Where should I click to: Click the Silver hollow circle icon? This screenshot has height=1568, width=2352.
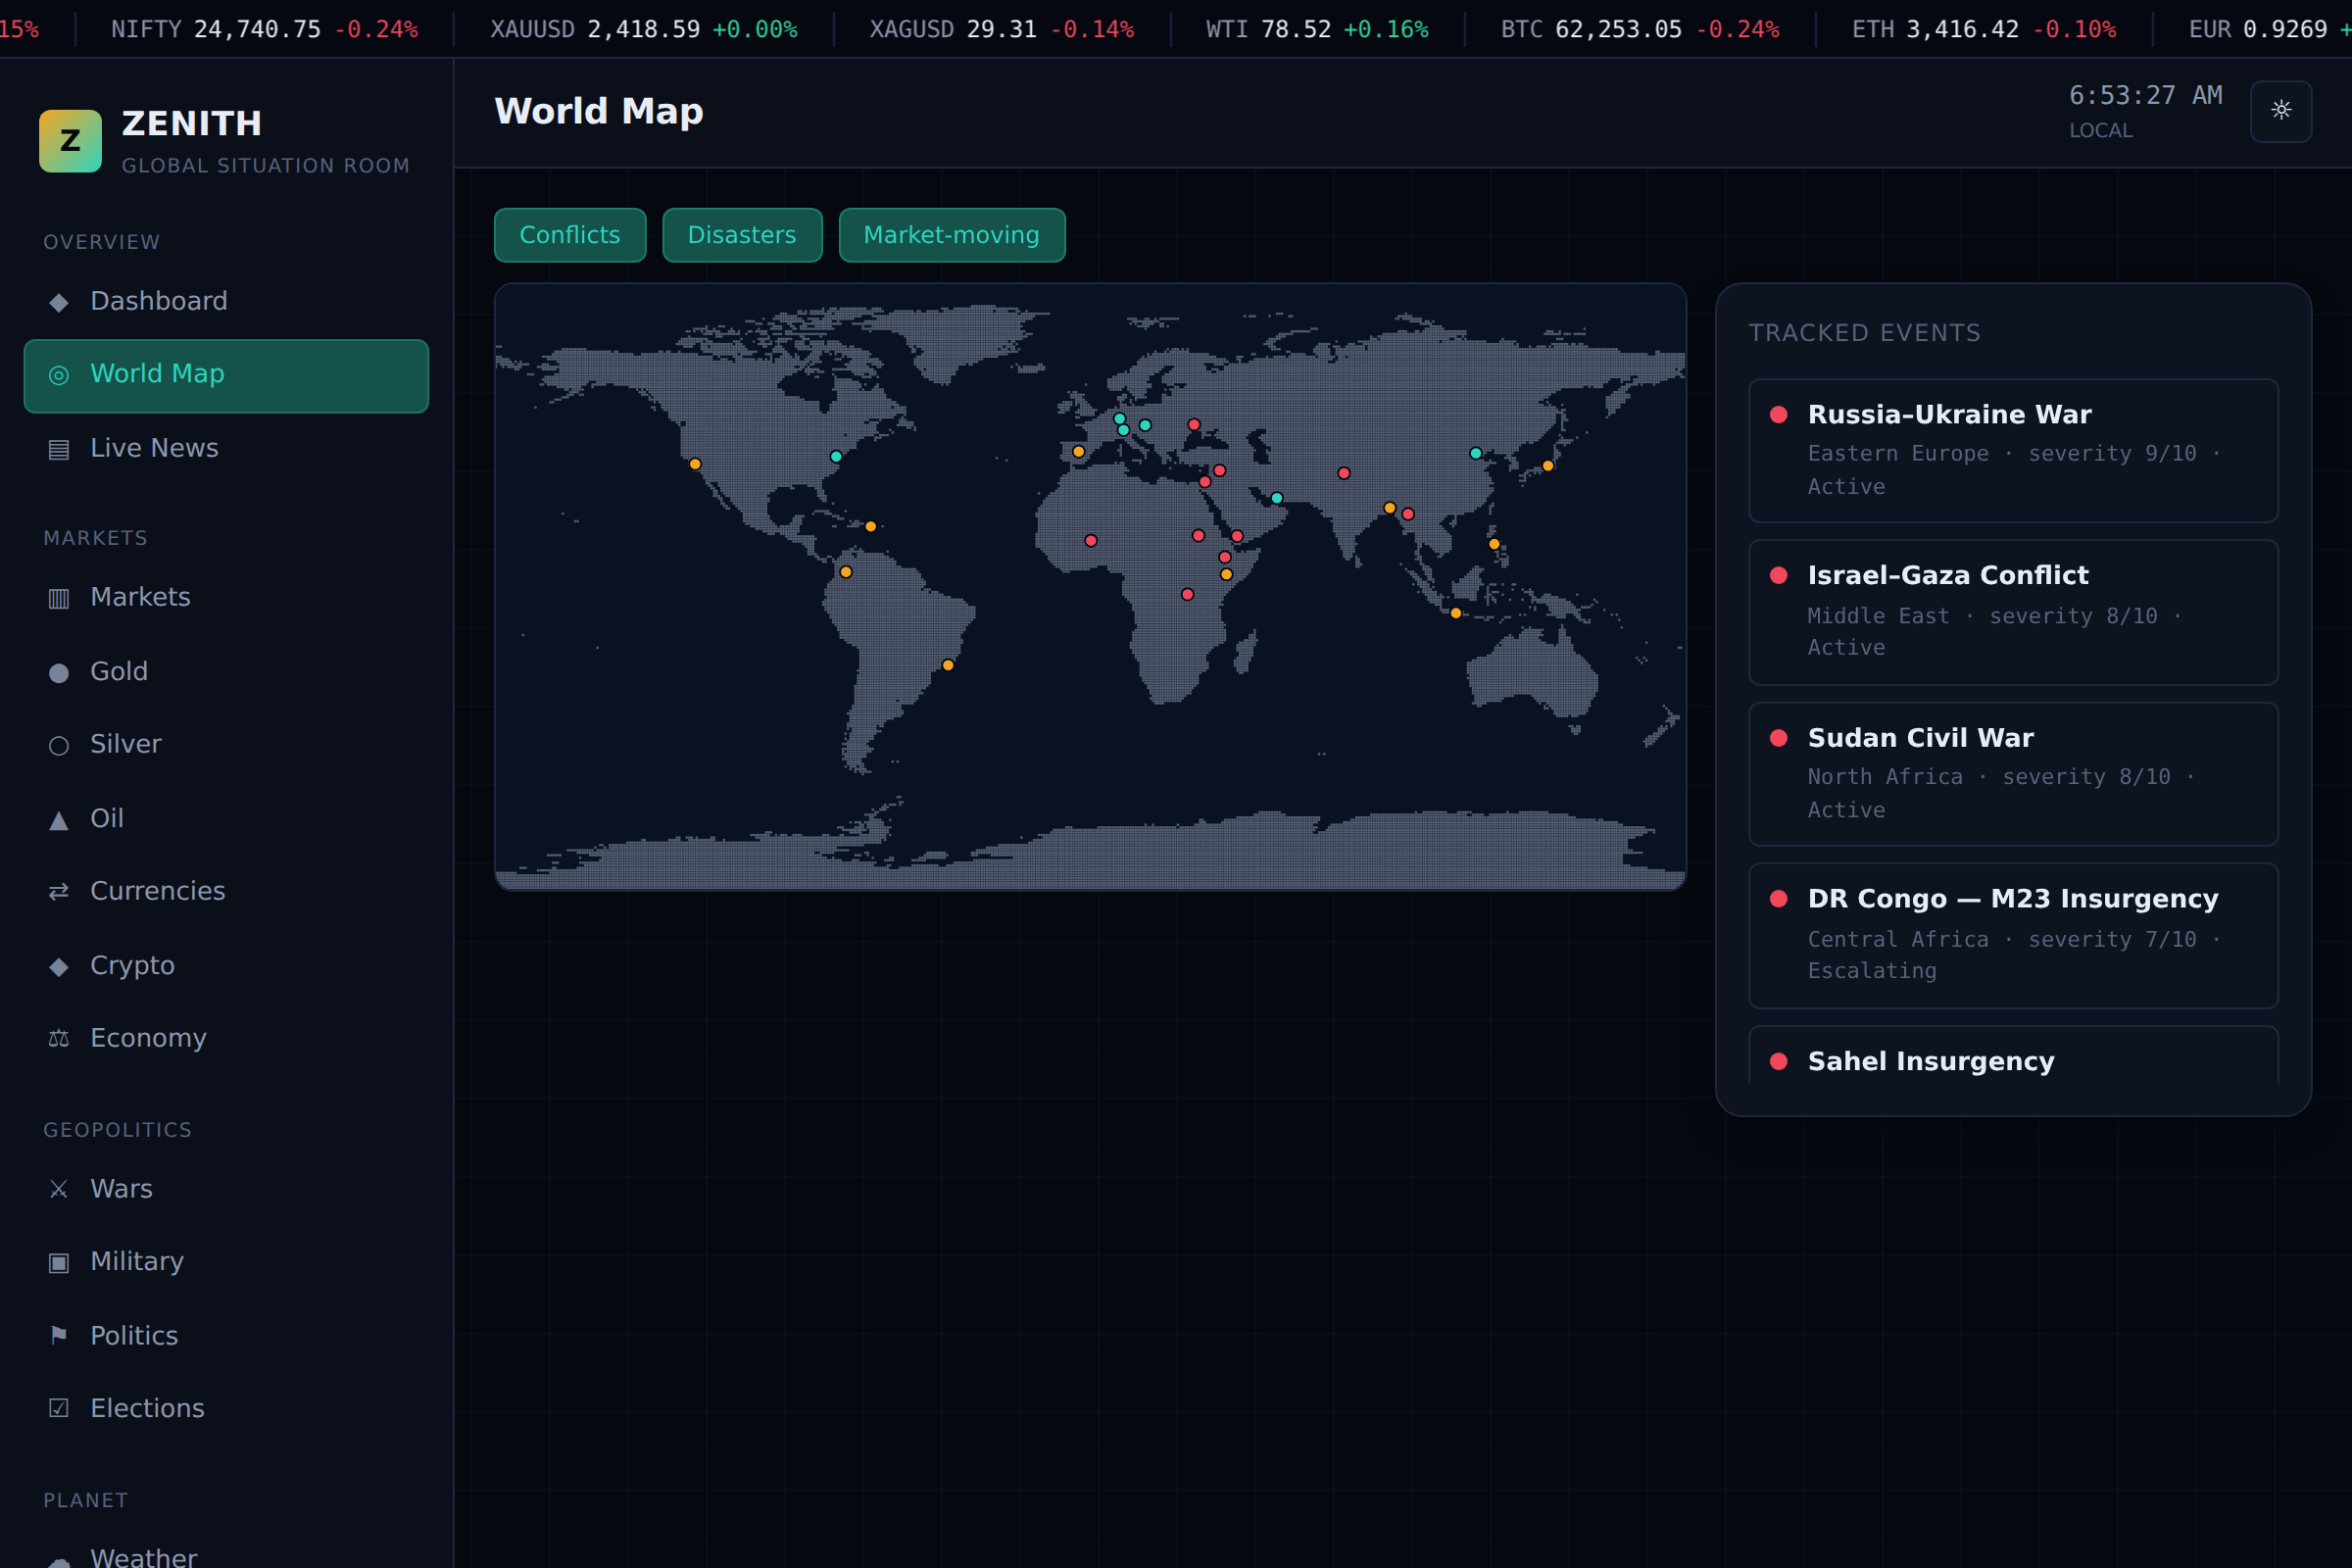[x=59, y=745]
